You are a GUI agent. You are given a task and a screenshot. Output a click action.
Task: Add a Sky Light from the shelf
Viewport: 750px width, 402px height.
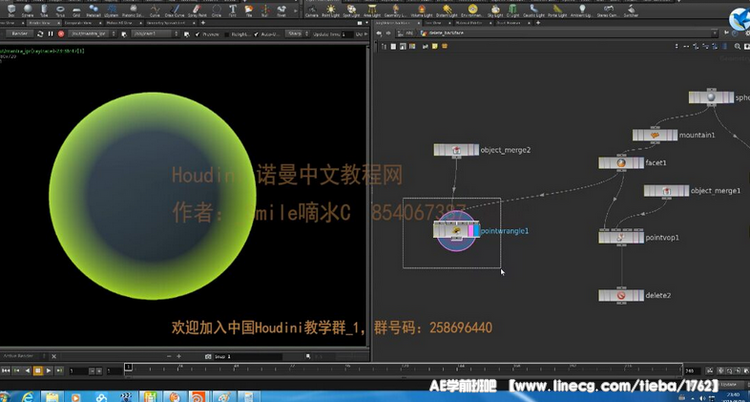click(496, 10)
